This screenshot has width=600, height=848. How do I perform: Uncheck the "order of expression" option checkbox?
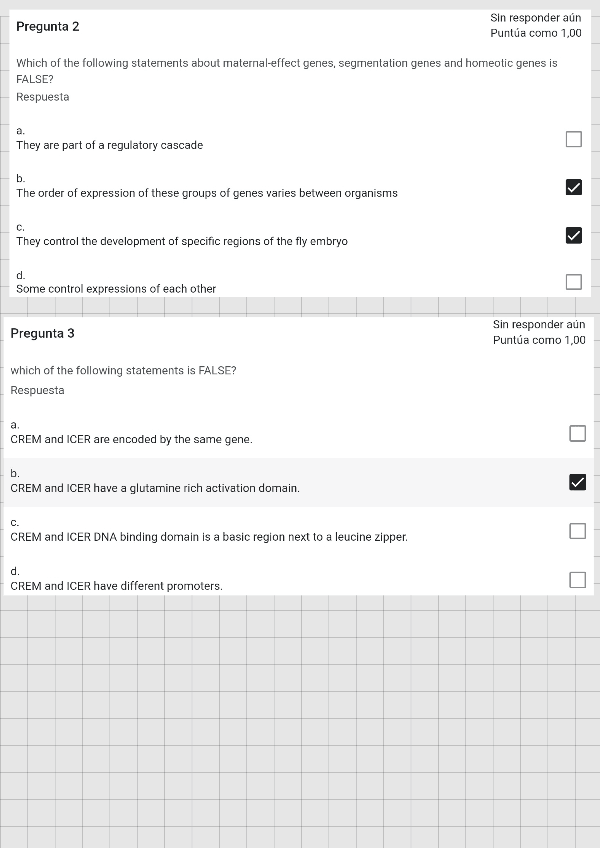point(573,187)
